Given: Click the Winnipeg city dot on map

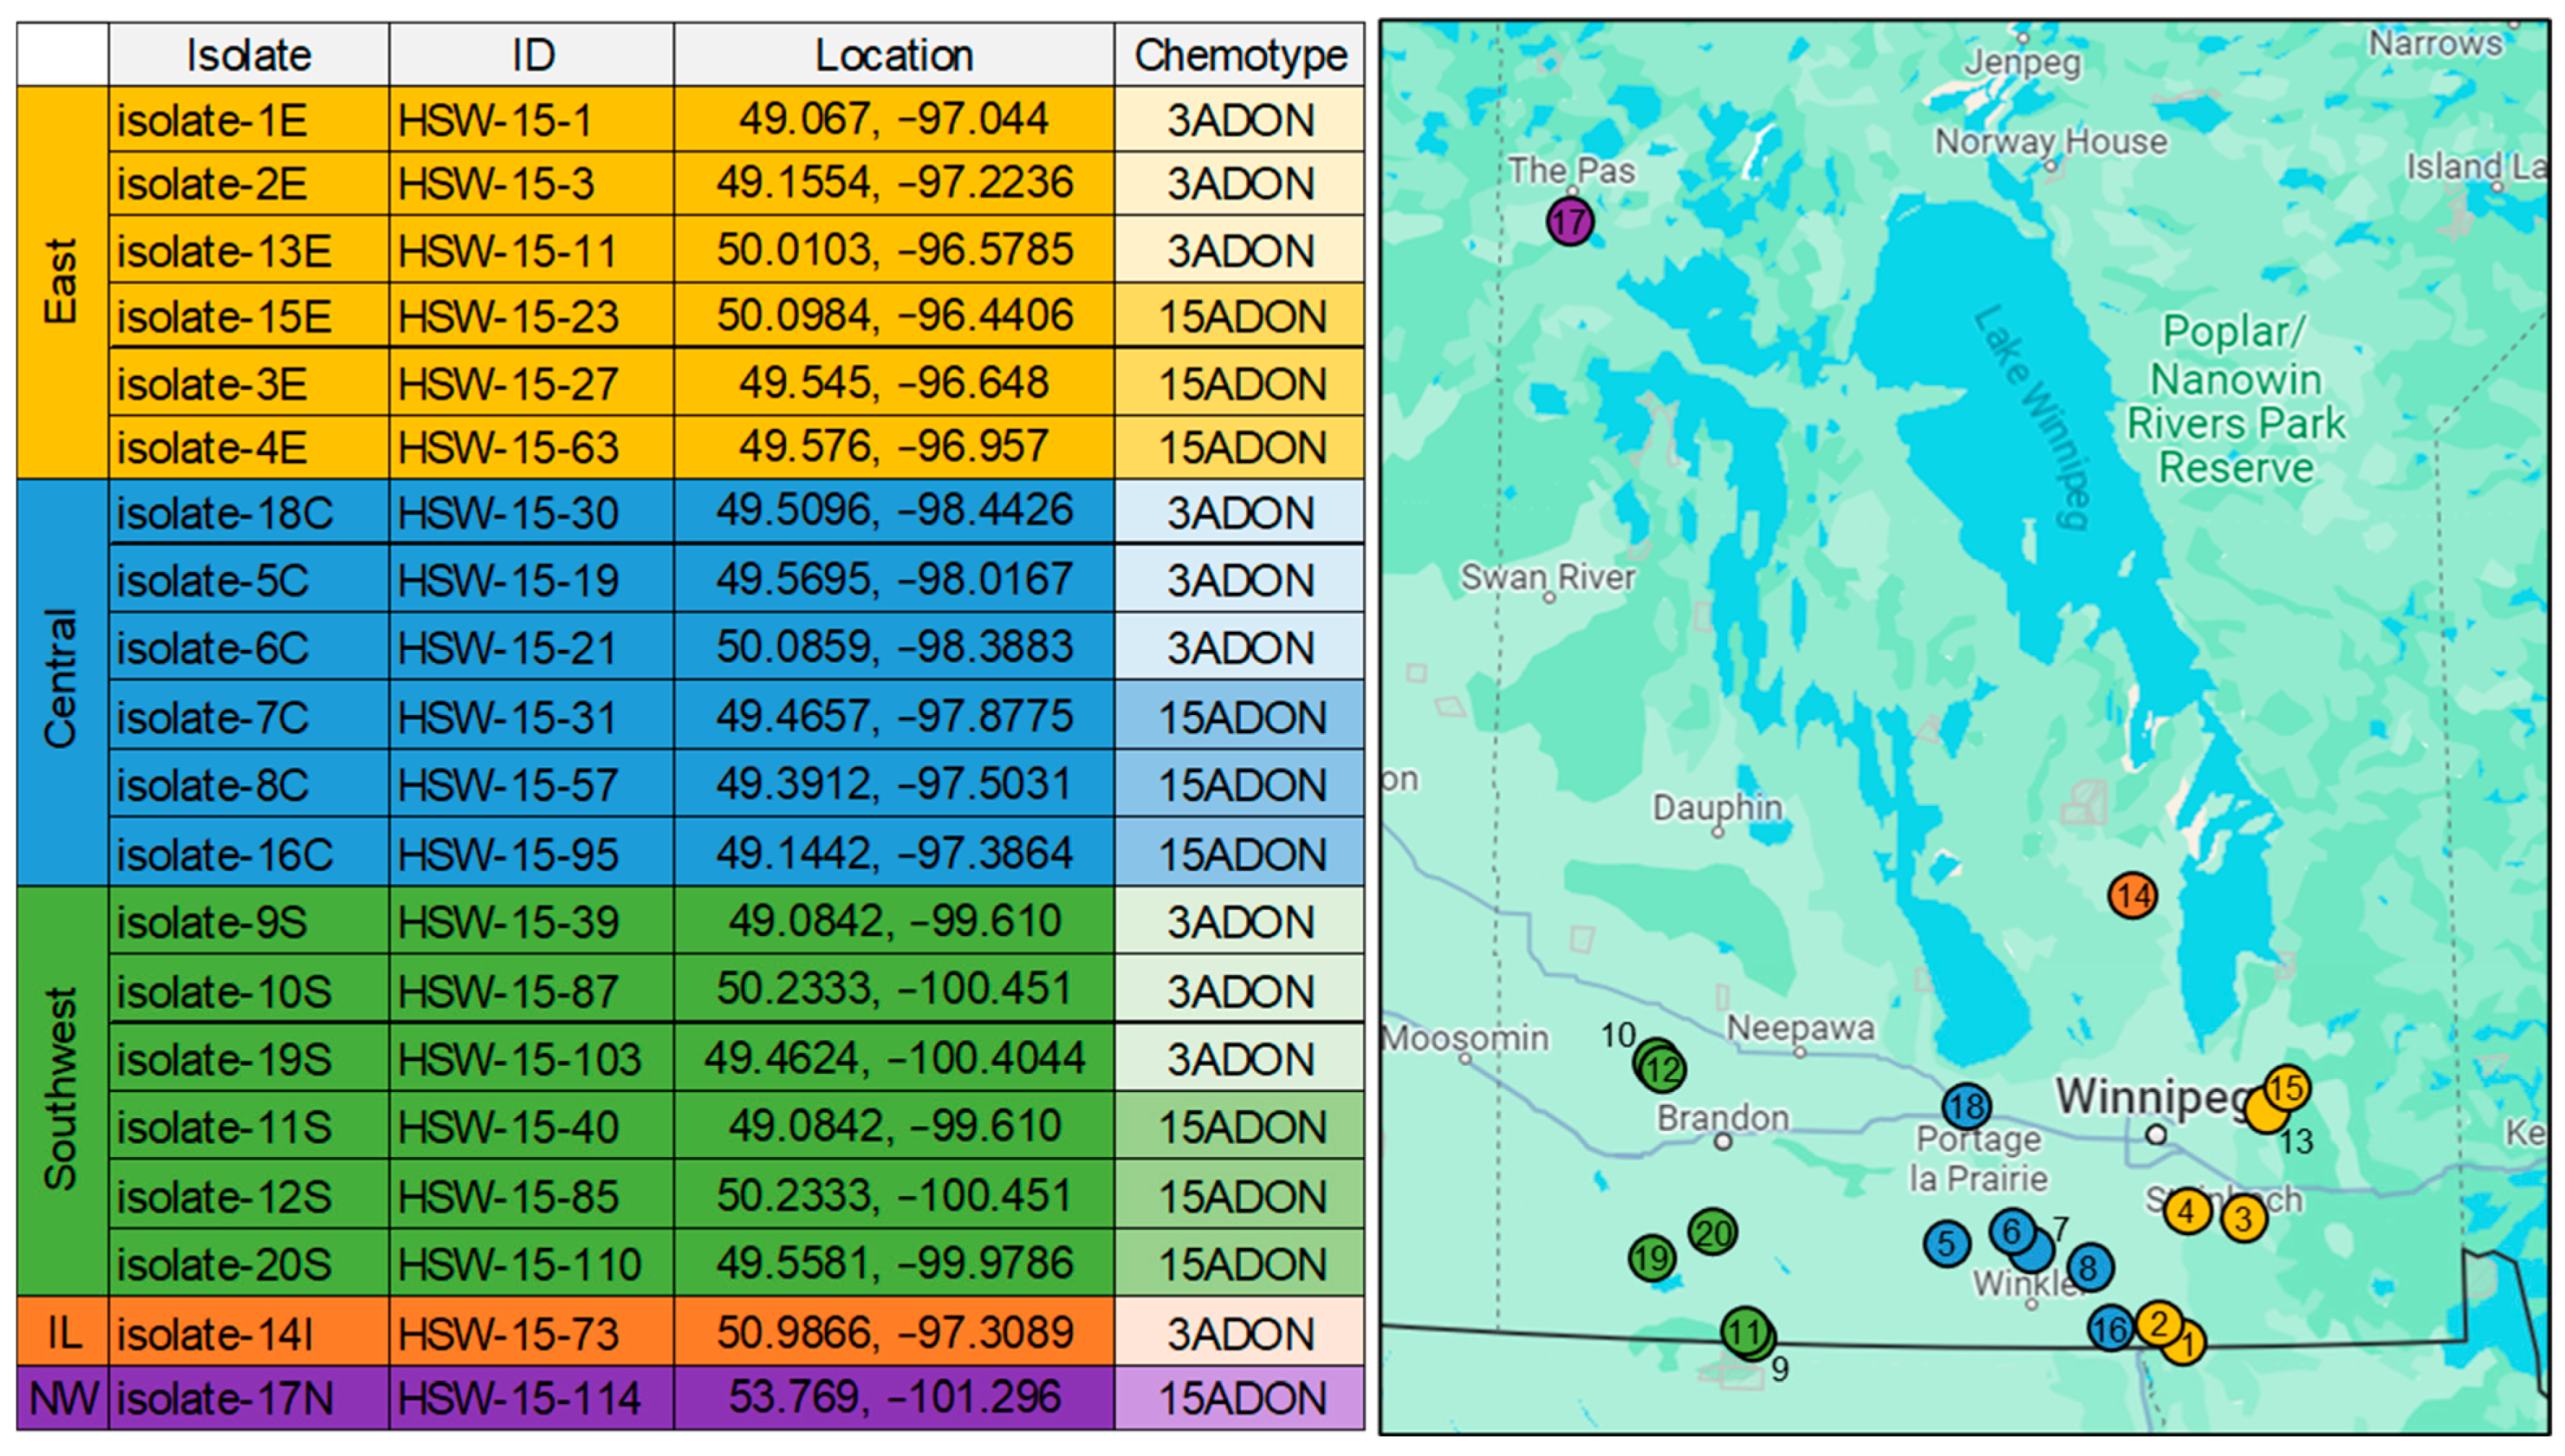Looking at the screenshot, I should [2157, 1134].
